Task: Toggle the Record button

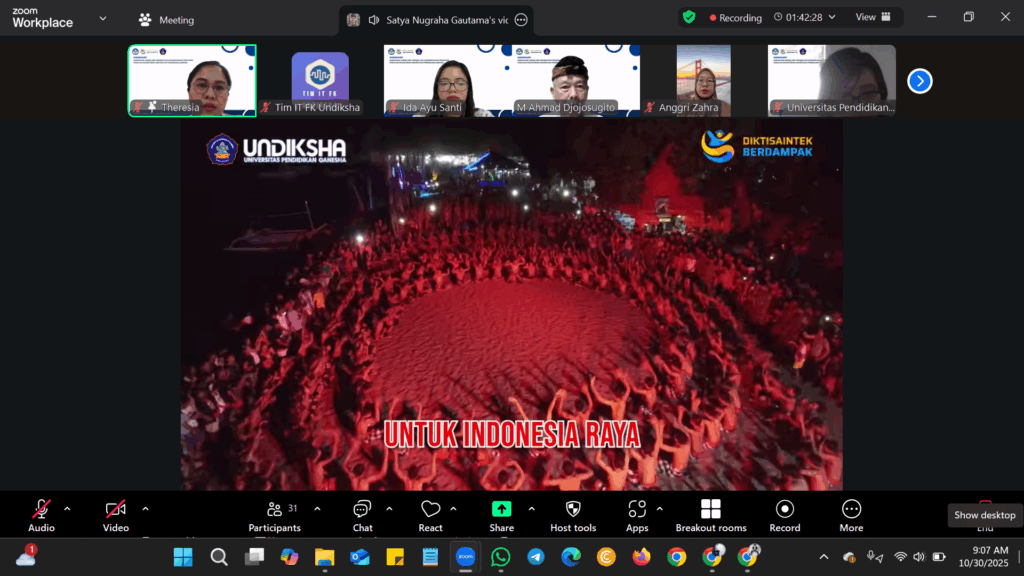Action: 784,514
